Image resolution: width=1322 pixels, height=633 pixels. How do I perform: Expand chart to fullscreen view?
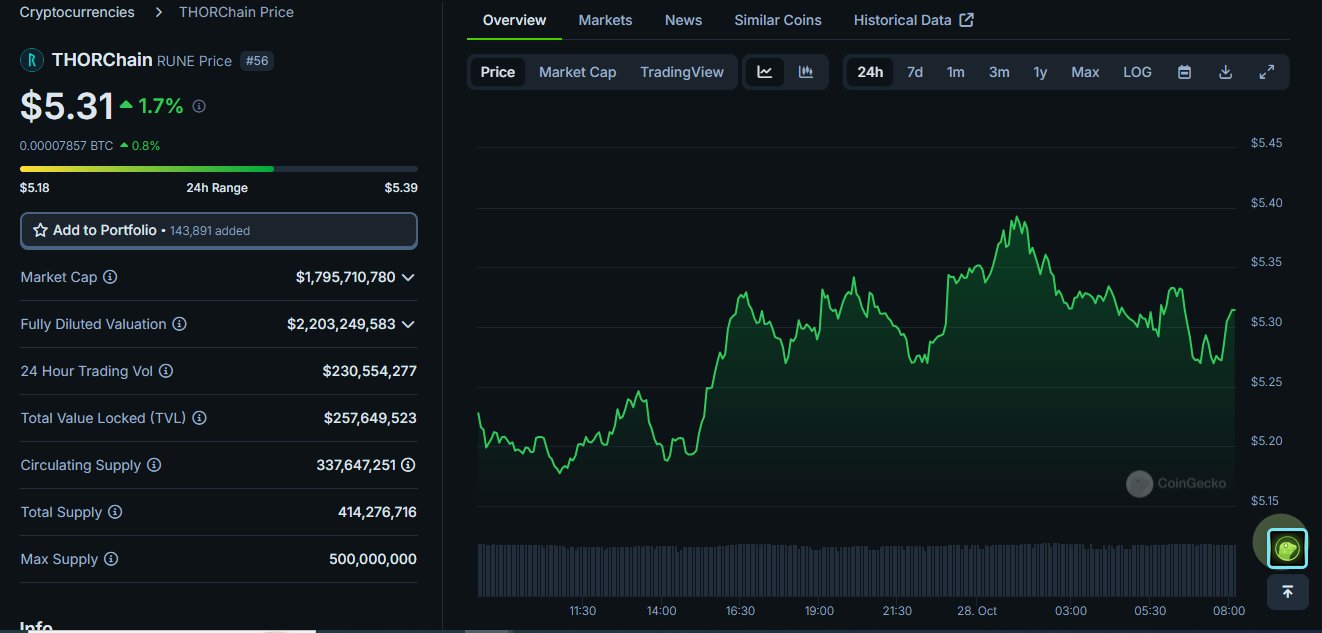[x=1266, y=71]
